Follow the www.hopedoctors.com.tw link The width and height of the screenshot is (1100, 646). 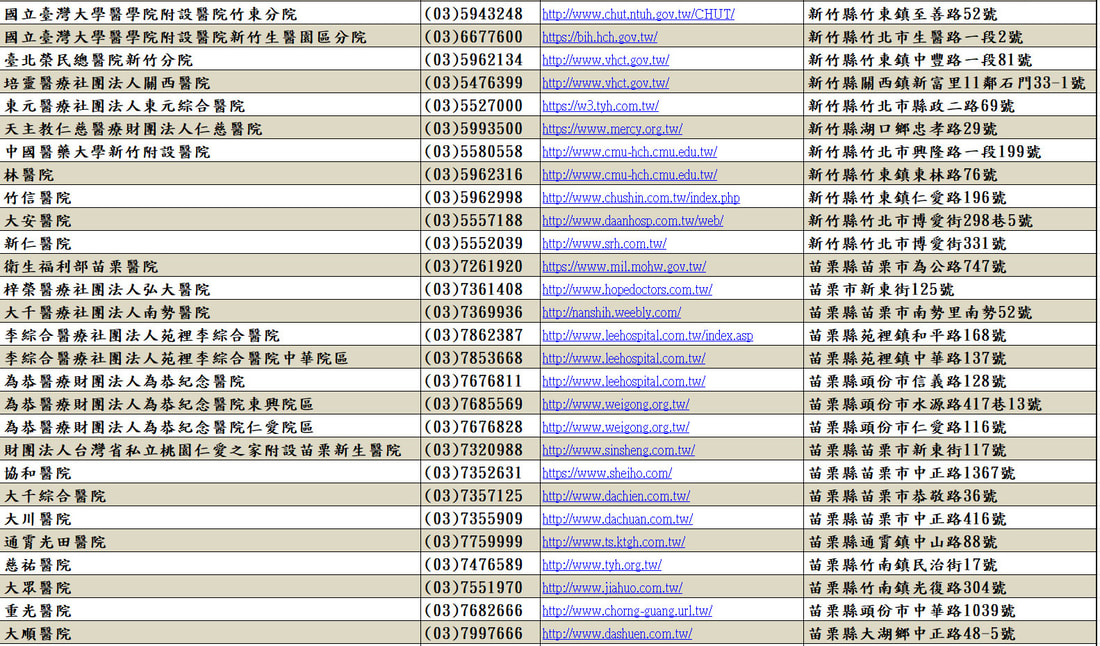pos(627,290)
